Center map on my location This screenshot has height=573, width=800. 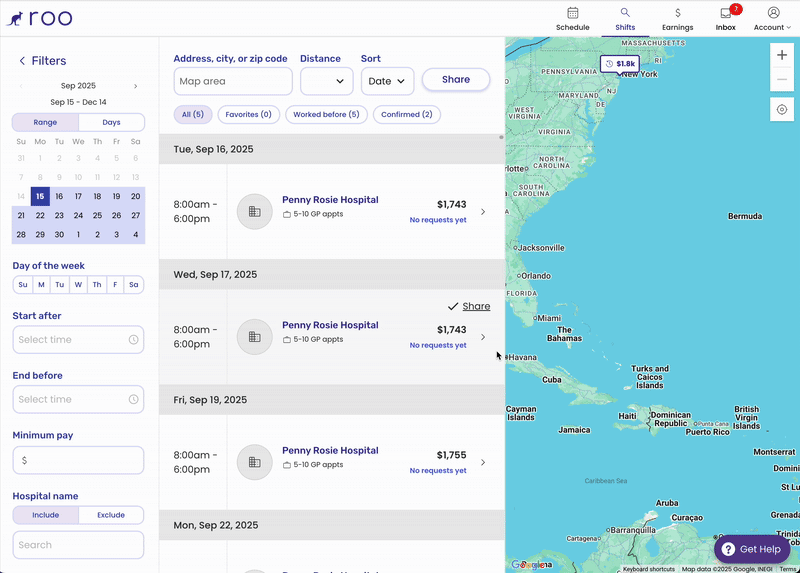(782, 110)
